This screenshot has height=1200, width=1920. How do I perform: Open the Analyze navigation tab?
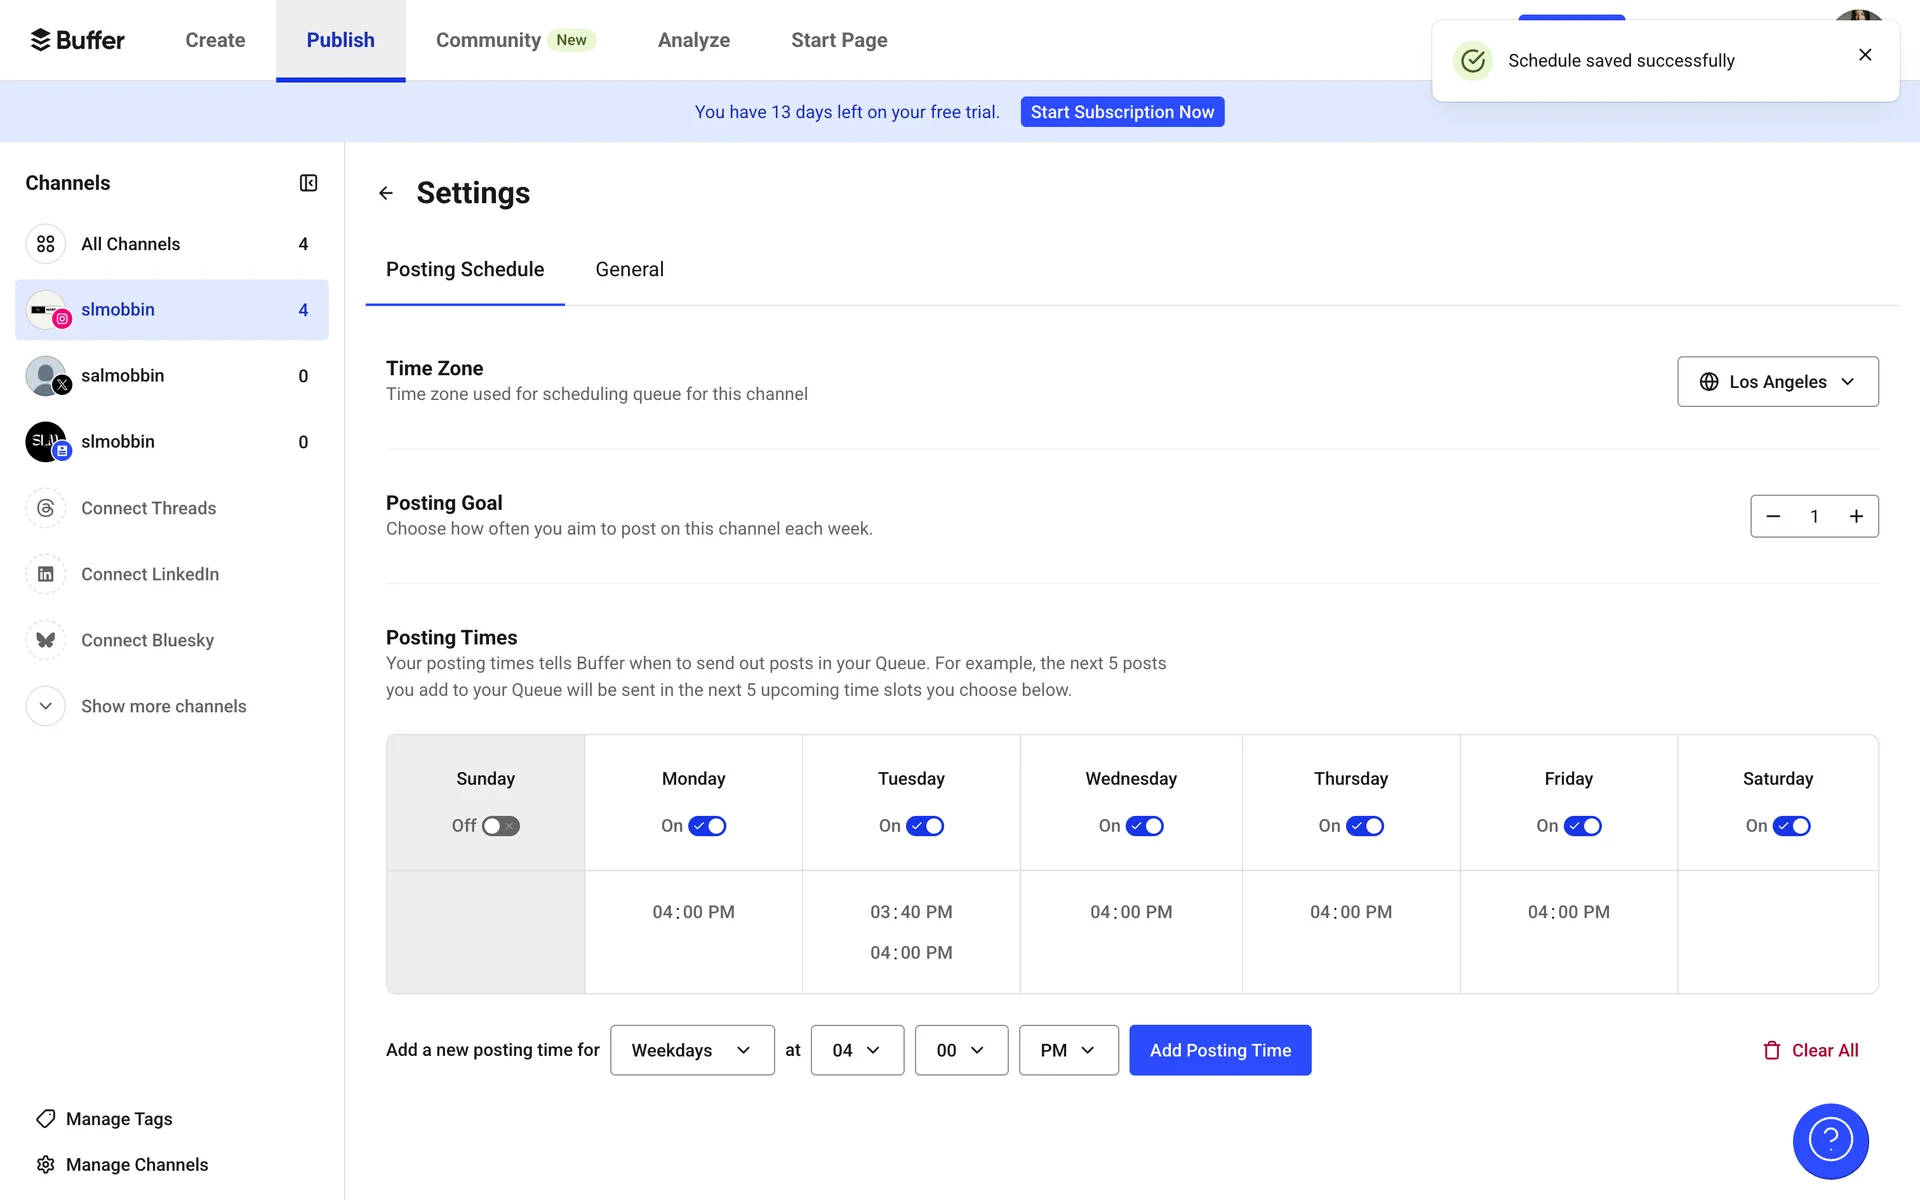(x=693, y=40)
